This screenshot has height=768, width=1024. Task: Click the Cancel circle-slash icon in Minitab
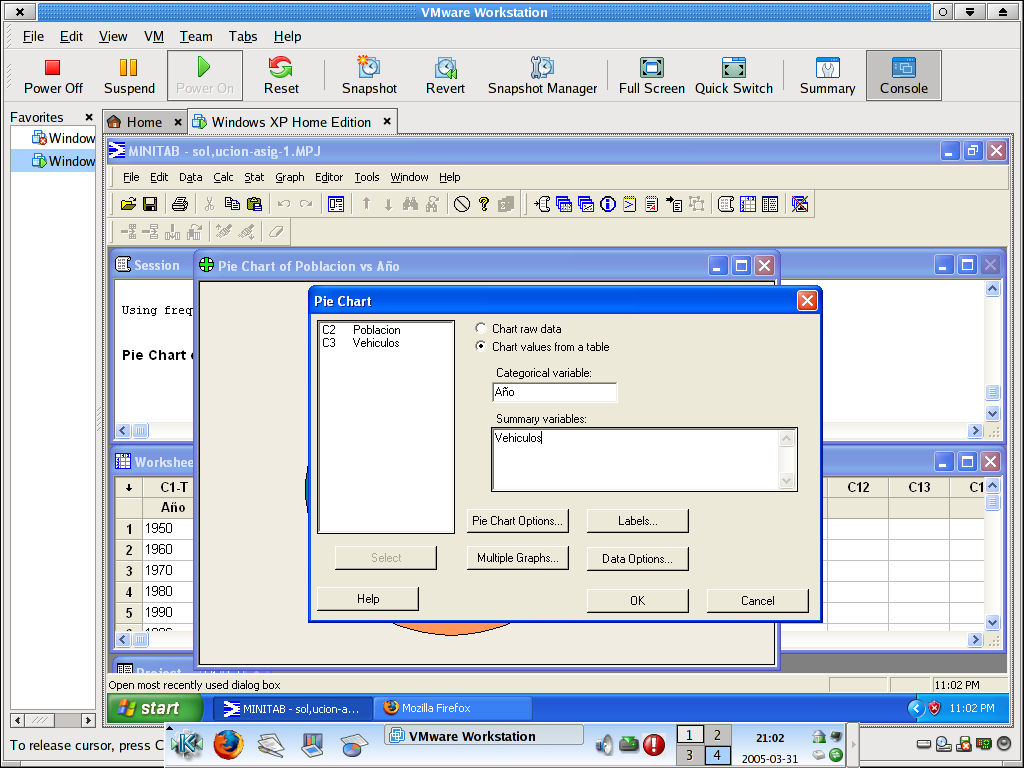click(x=462, y=204)
